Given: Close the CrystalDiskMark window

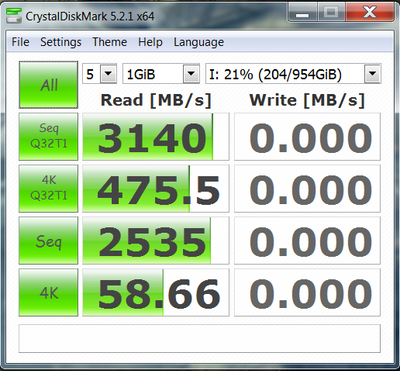Looking at the screenshot, I should pyautogui.click(x=369, y=13).
